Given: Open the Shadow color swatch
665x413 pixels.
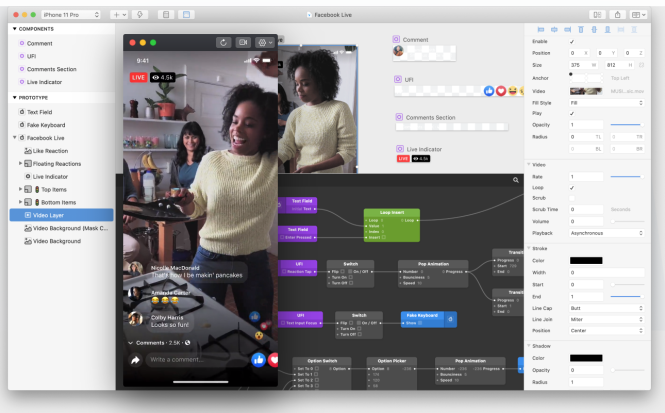Looking at the screenshot, I should click(x=586, y=358).
